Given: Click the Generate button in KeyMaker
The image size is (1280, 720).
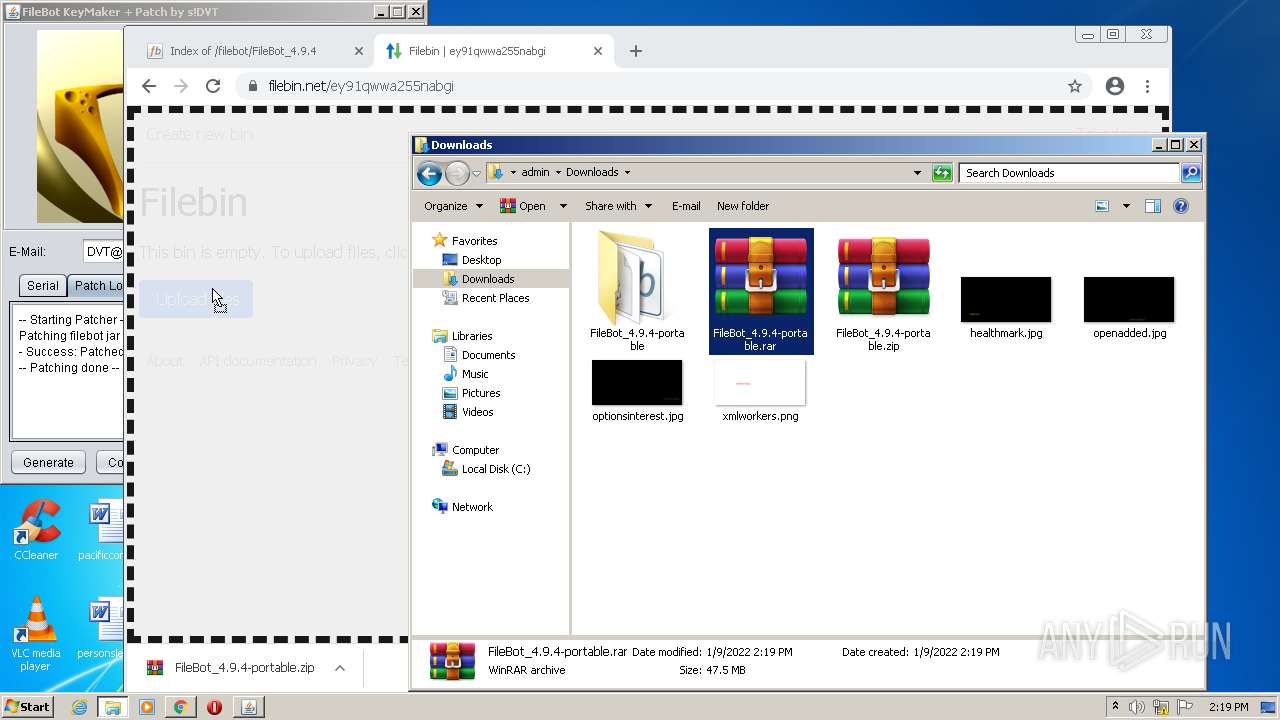Looking at the screenshot, I should (48, 462).
